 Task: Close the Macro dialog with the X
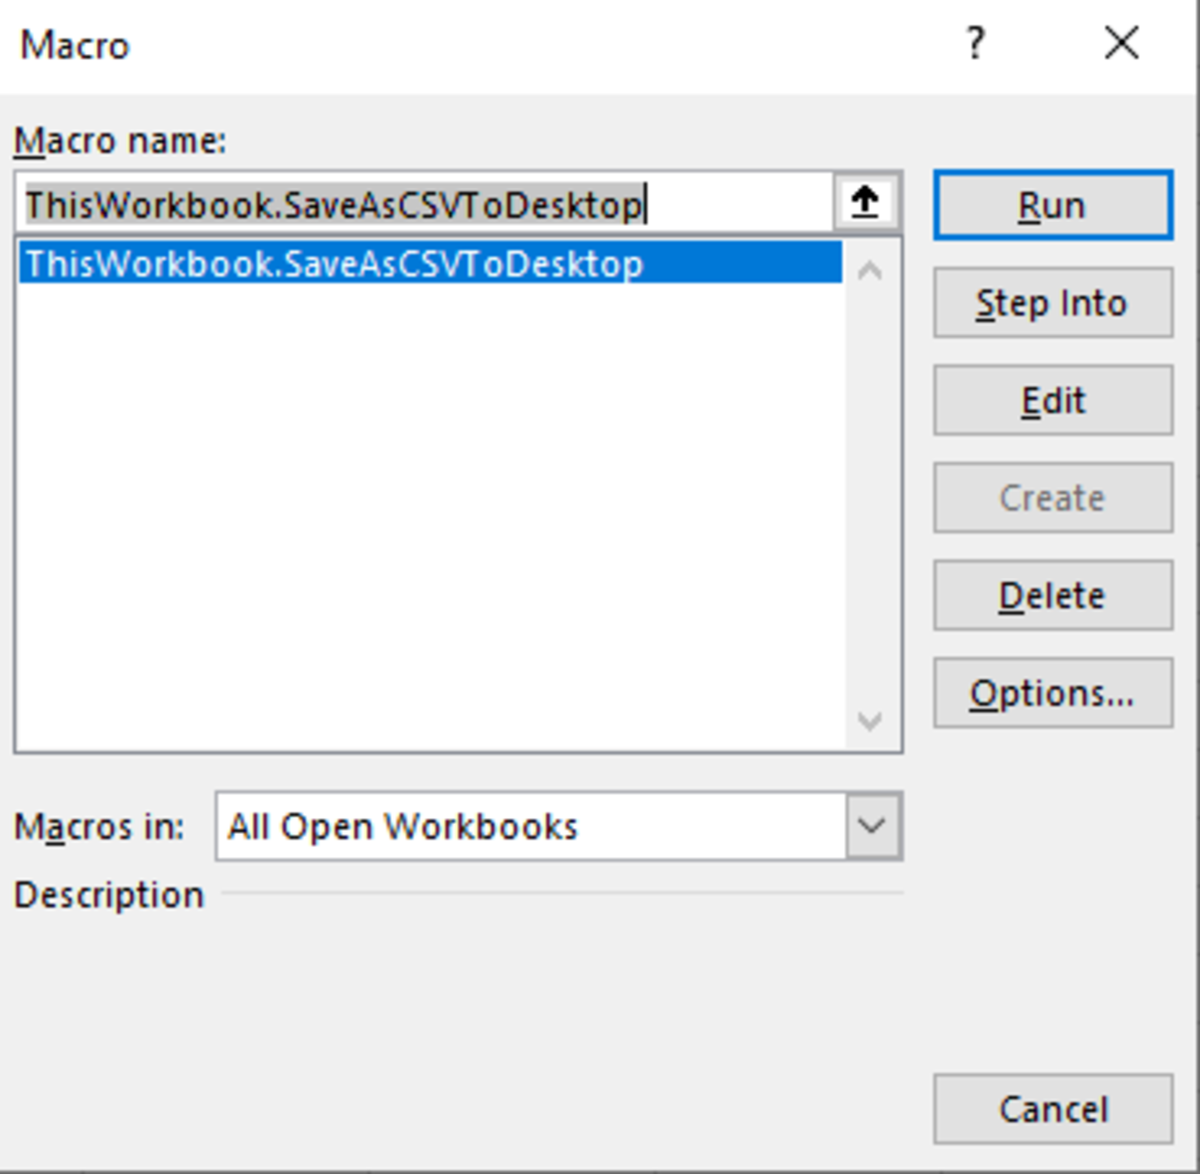point(1121,44)
